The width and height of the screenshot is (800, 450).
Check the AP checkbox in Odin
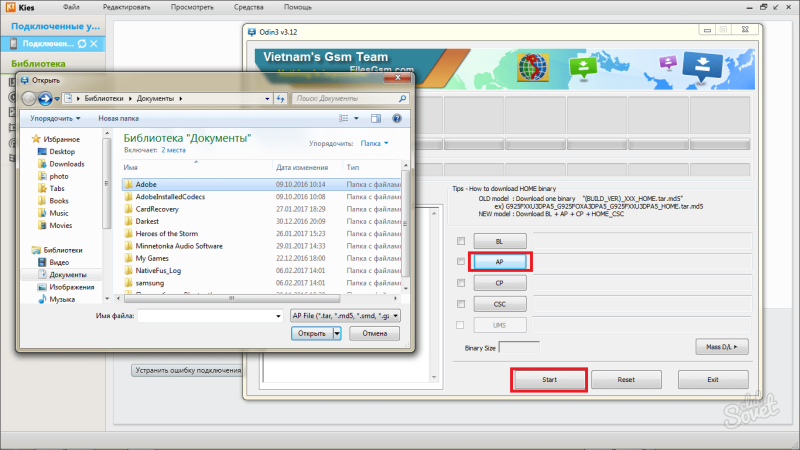point(461,261)
